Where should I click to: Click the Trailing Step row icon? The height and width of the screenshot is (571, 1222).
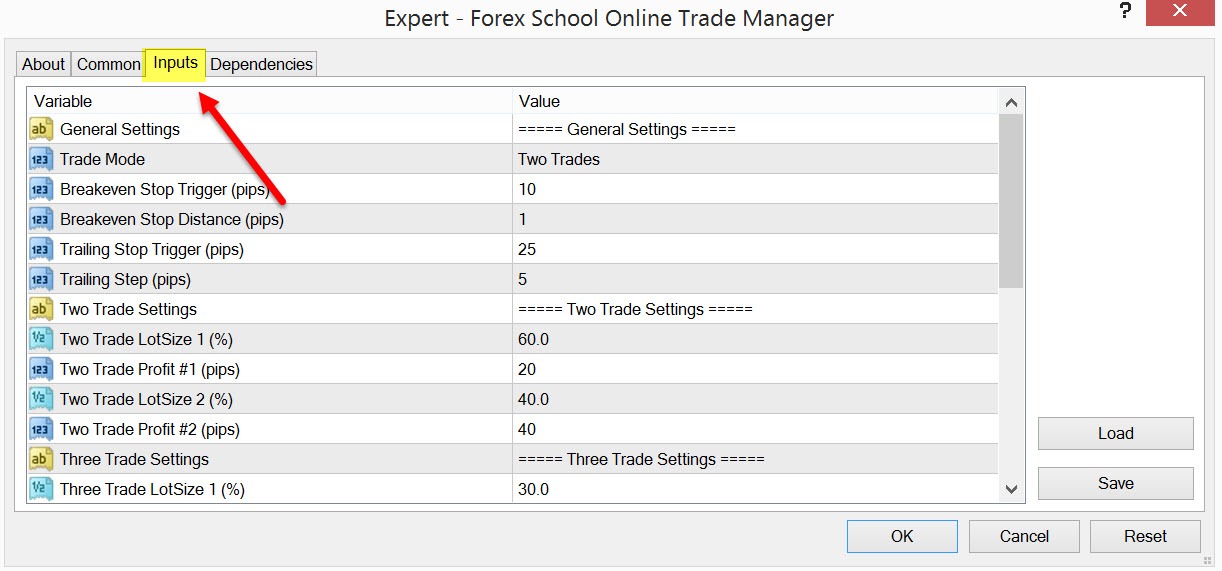[41, 279]
